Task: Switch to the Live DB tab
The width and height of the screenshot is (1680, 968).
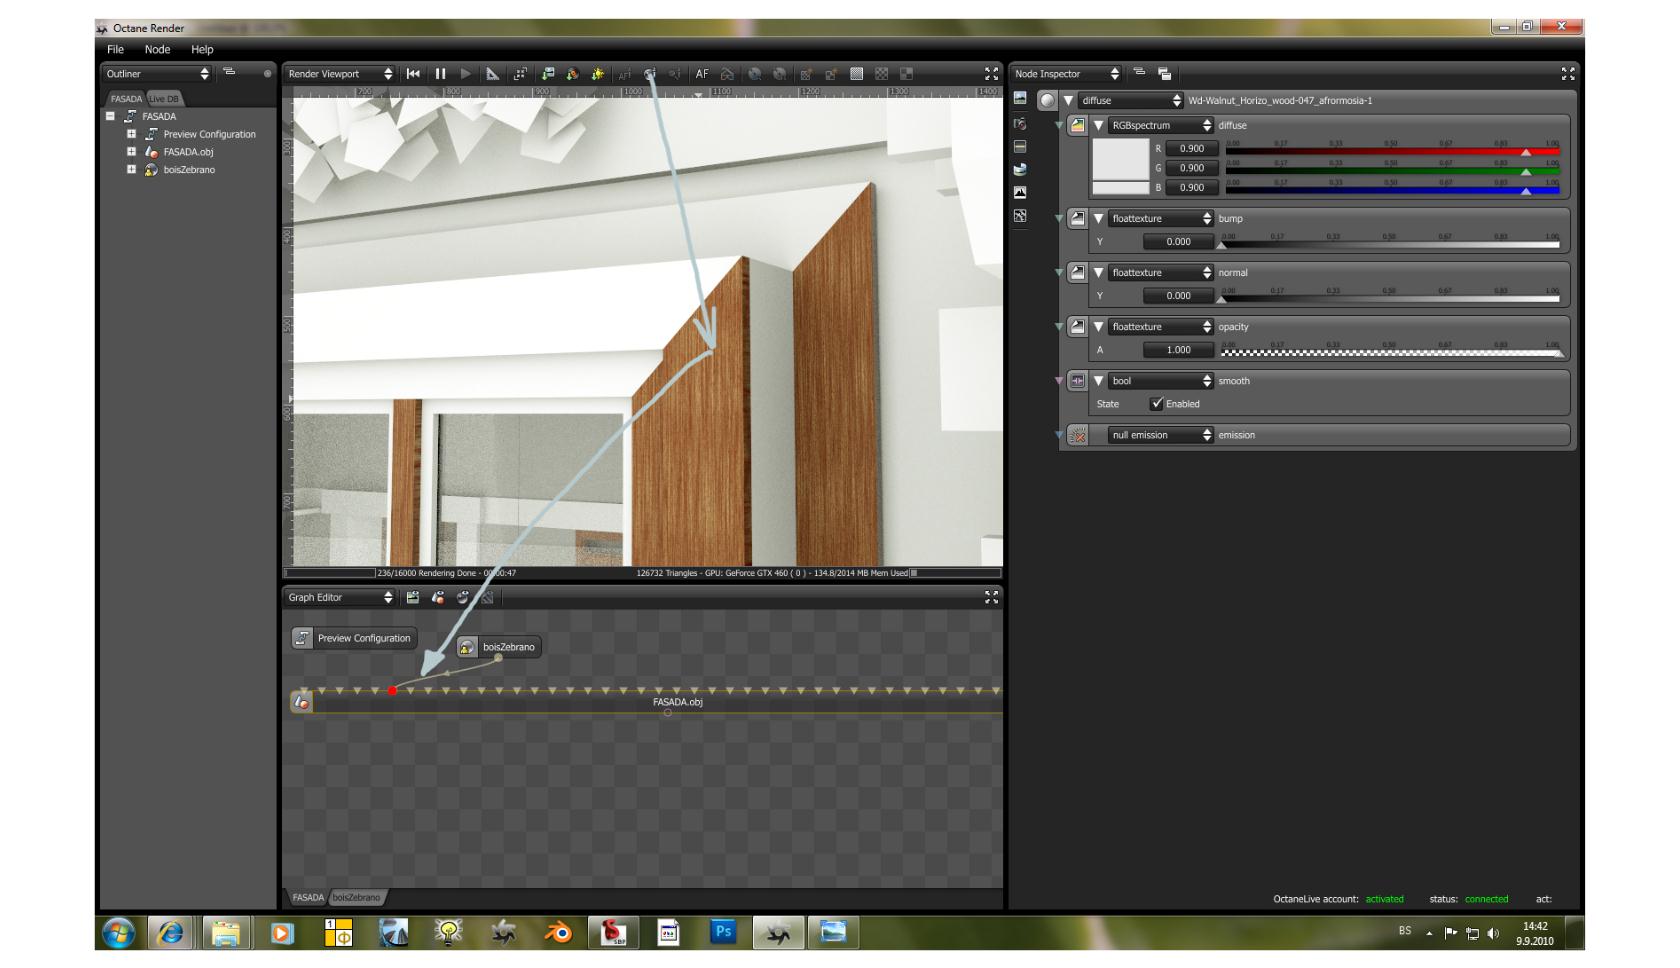Action: (x=164, y=99)
